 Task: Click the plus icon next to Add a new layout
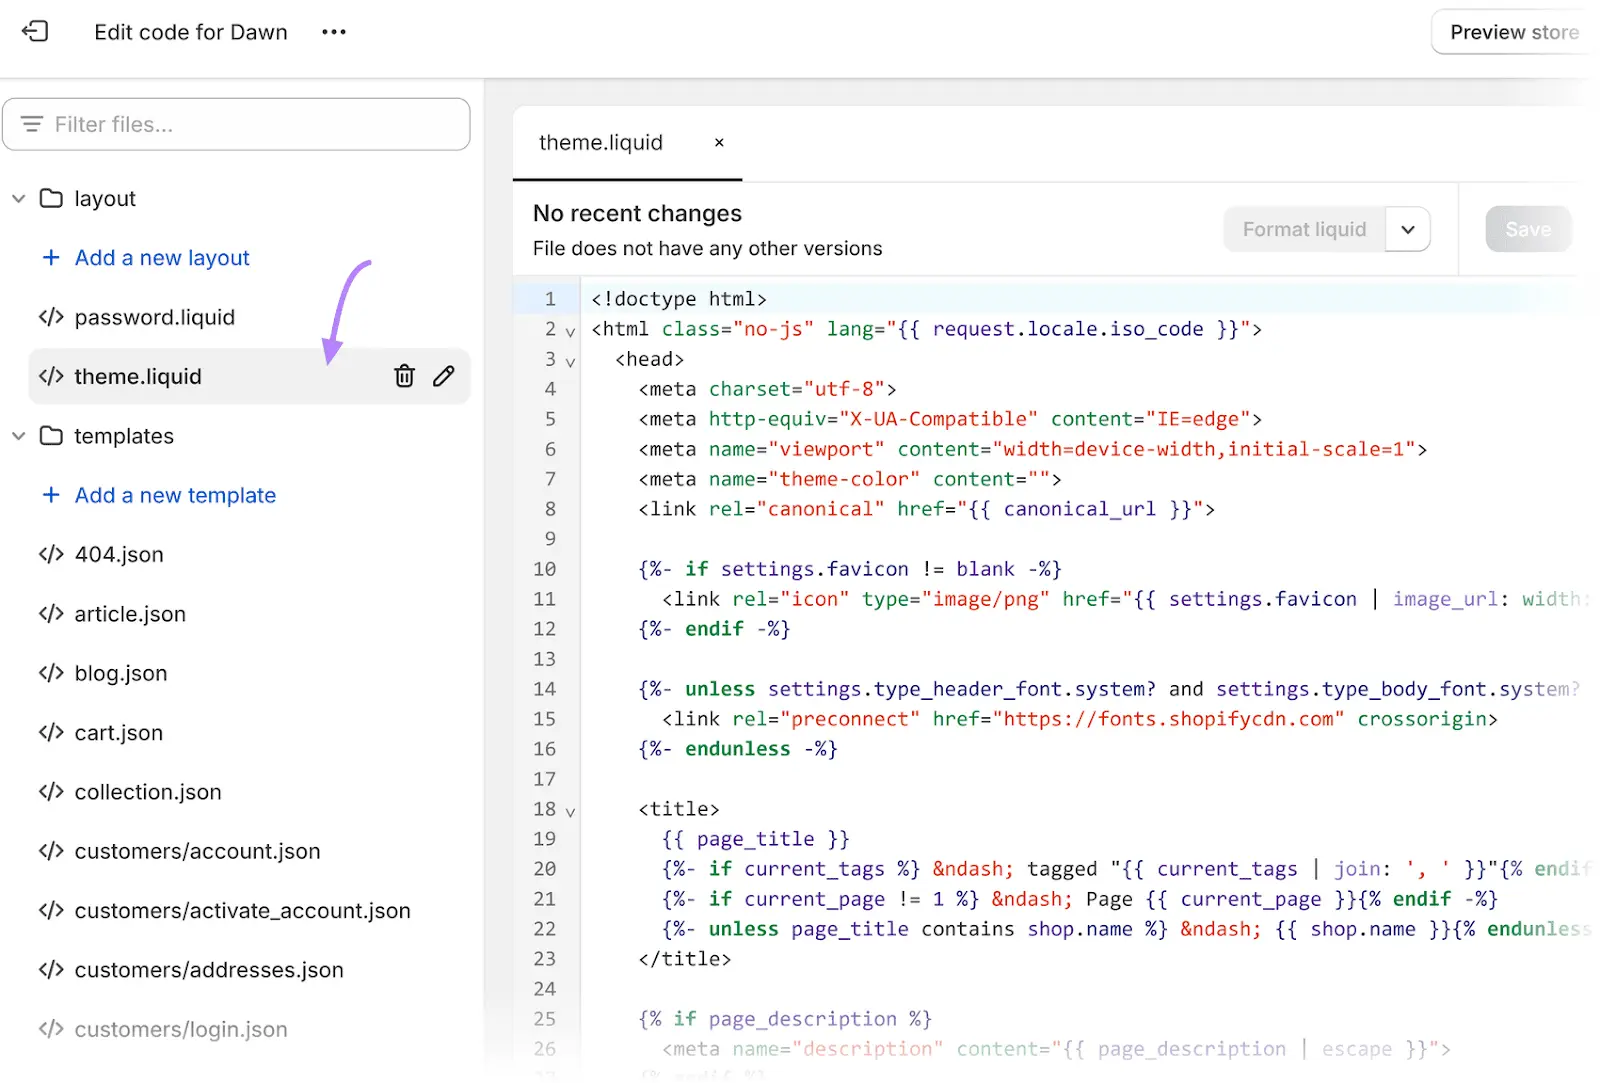coord(51,258)
